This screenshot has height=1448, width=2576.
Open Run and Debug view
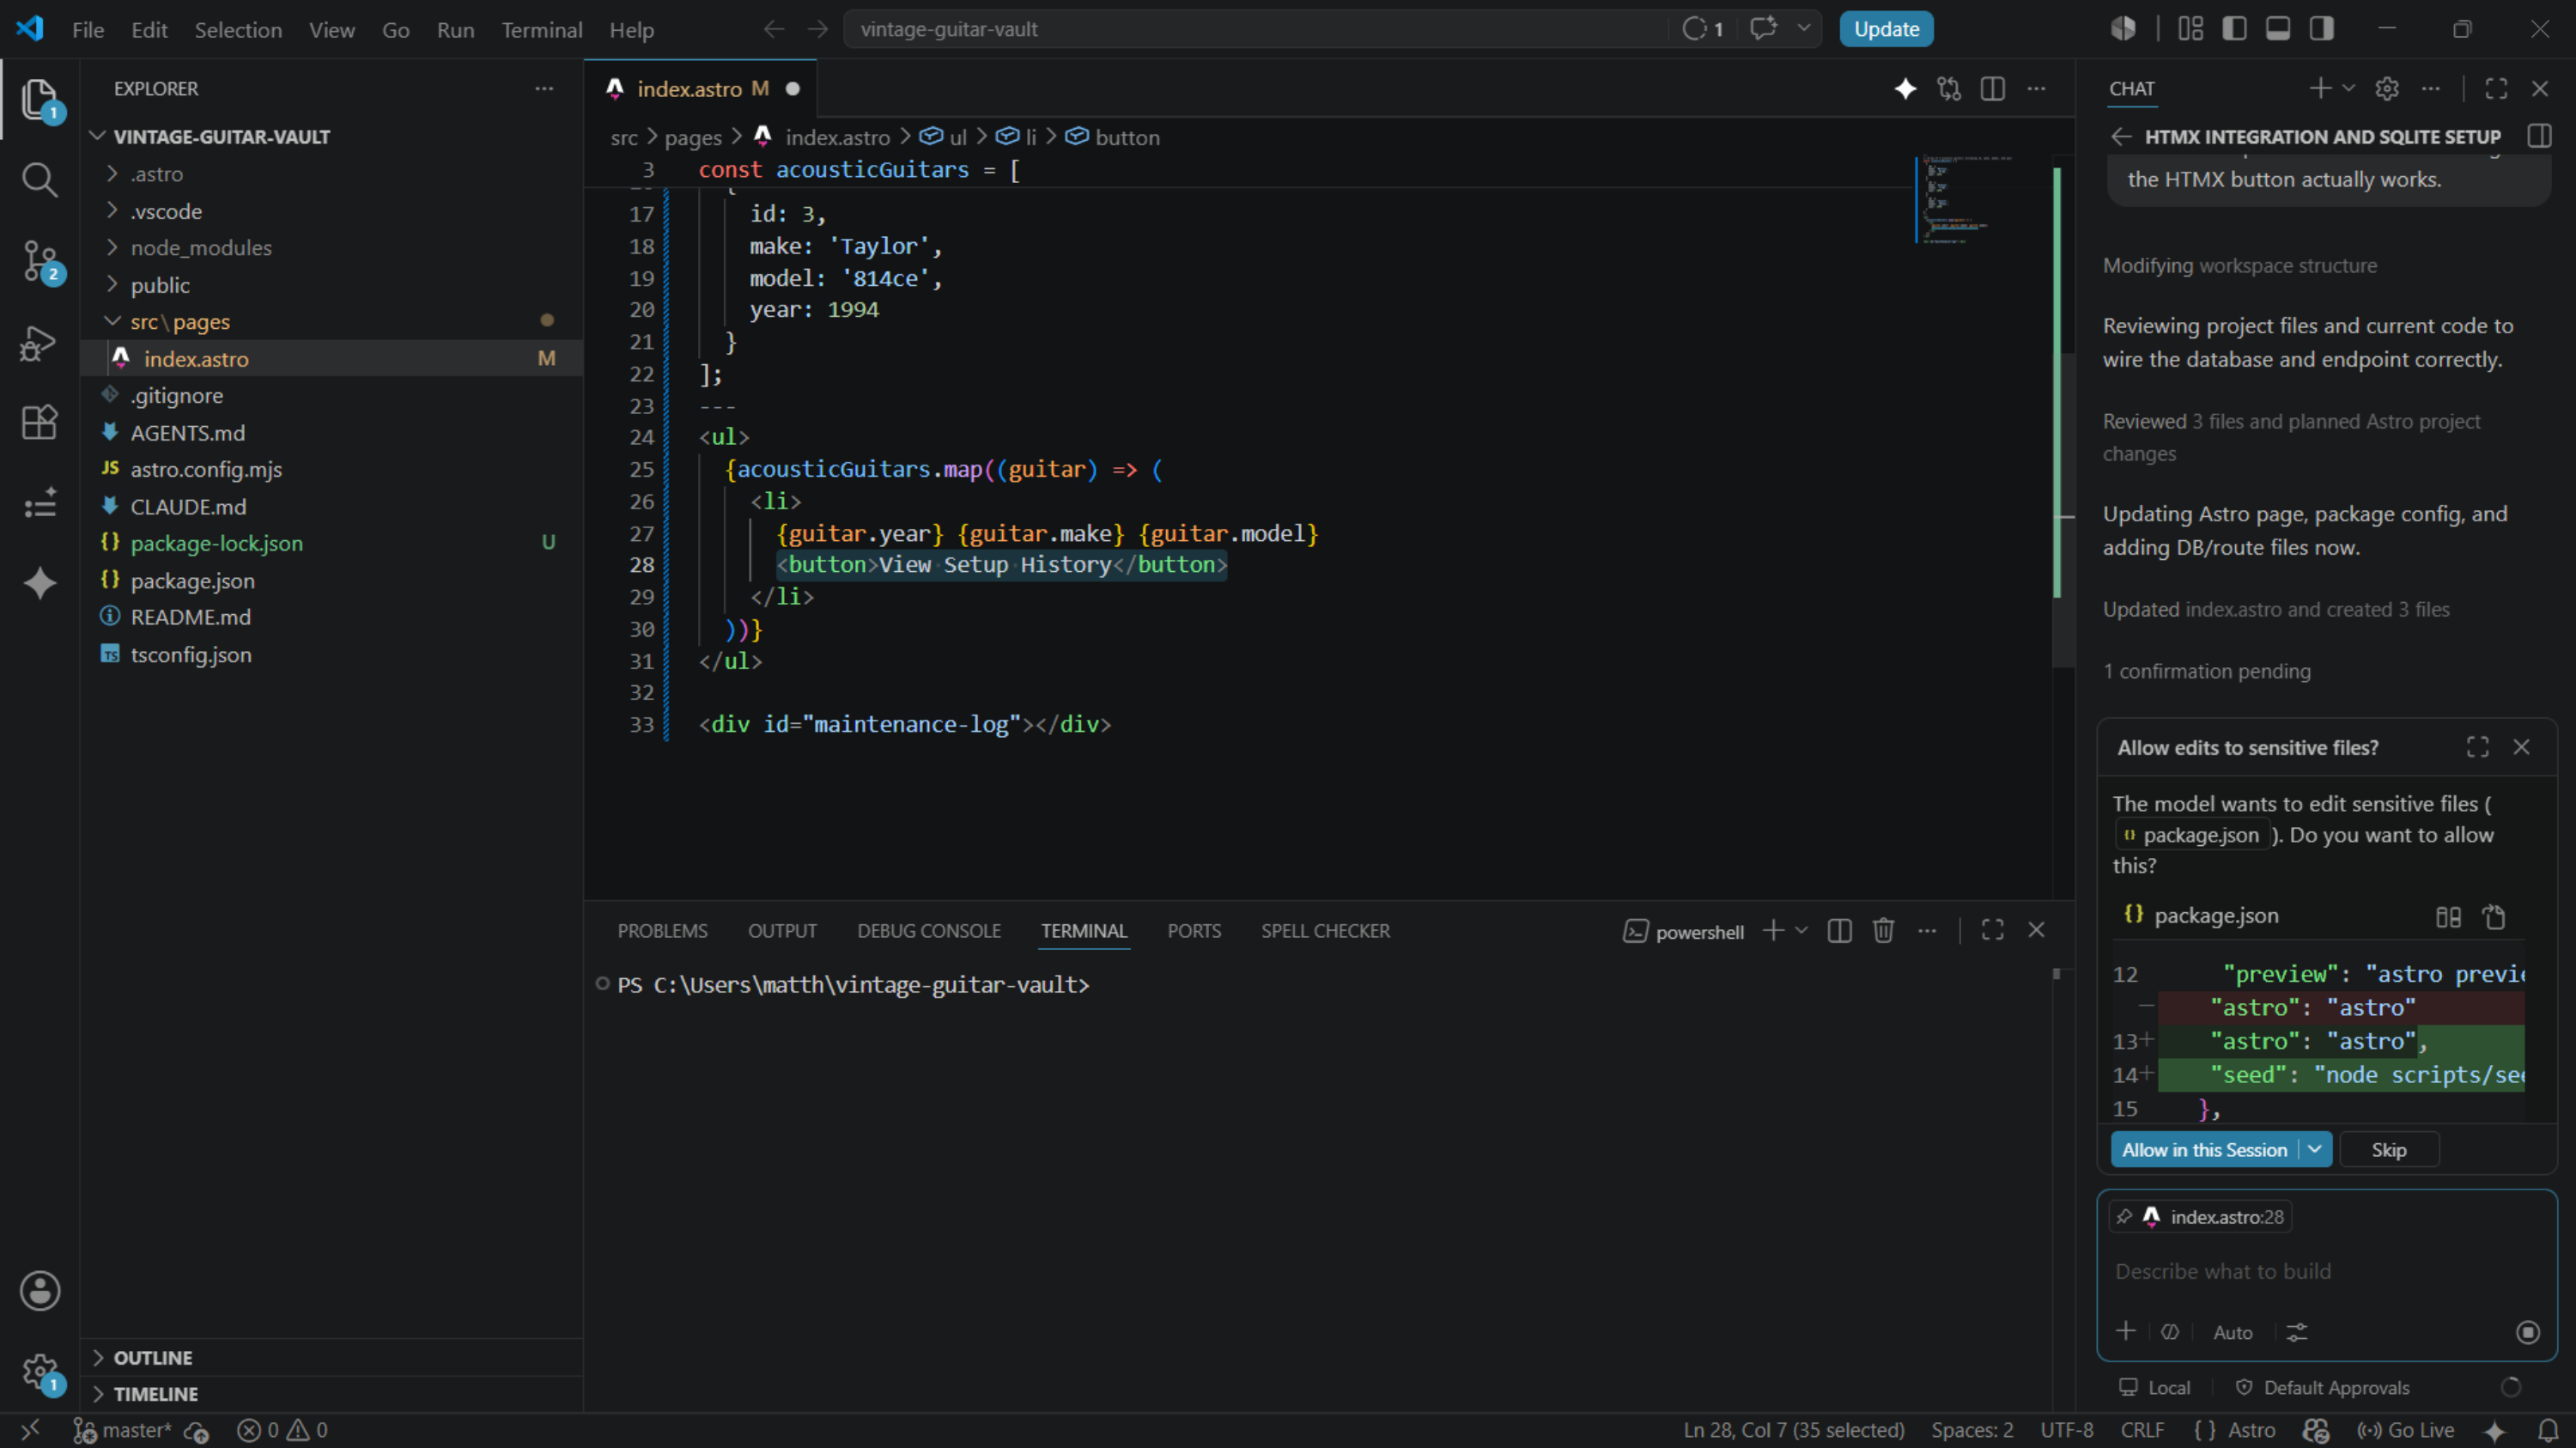point(39,343)
